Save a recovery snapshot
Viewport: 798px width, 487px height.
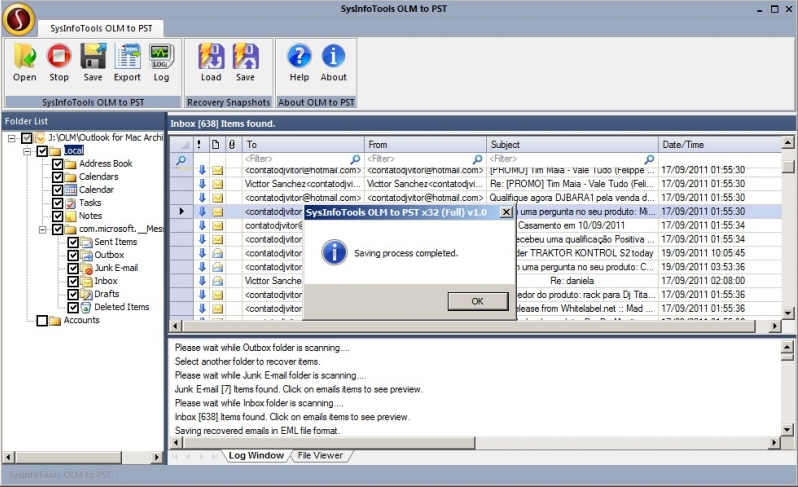click(x=245, y=56)
